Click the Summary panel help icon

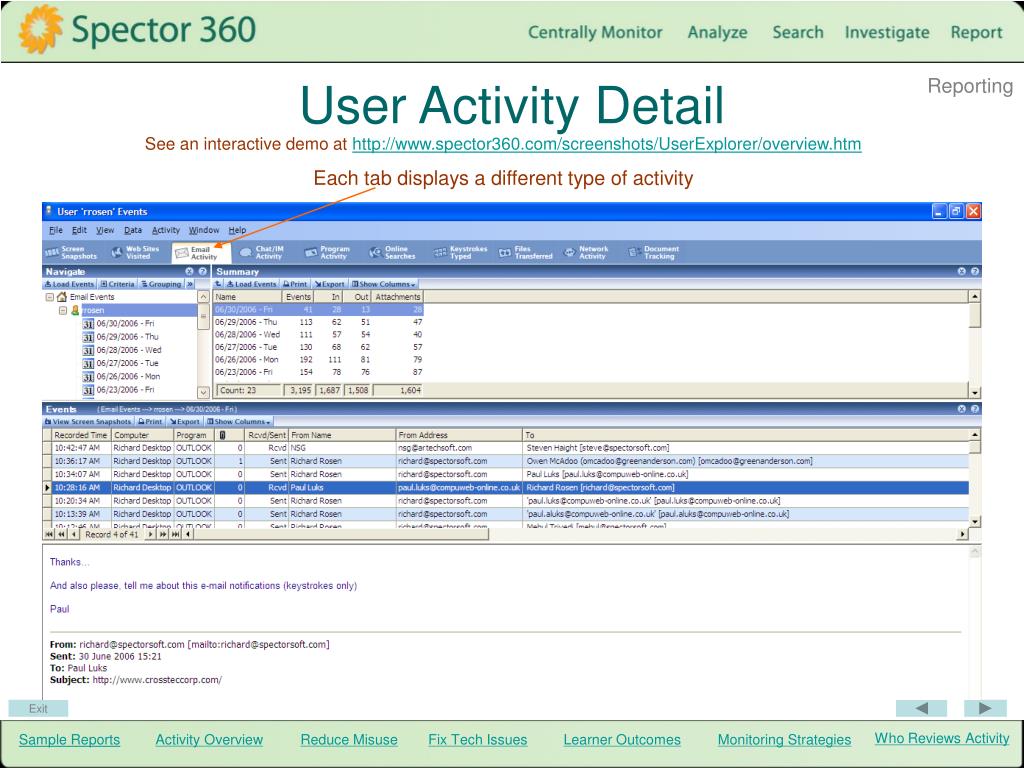tap(974, 271)
